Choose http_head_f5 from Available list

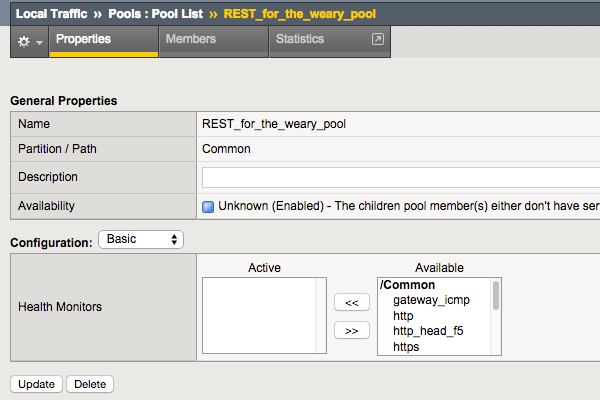click(428, 331)
